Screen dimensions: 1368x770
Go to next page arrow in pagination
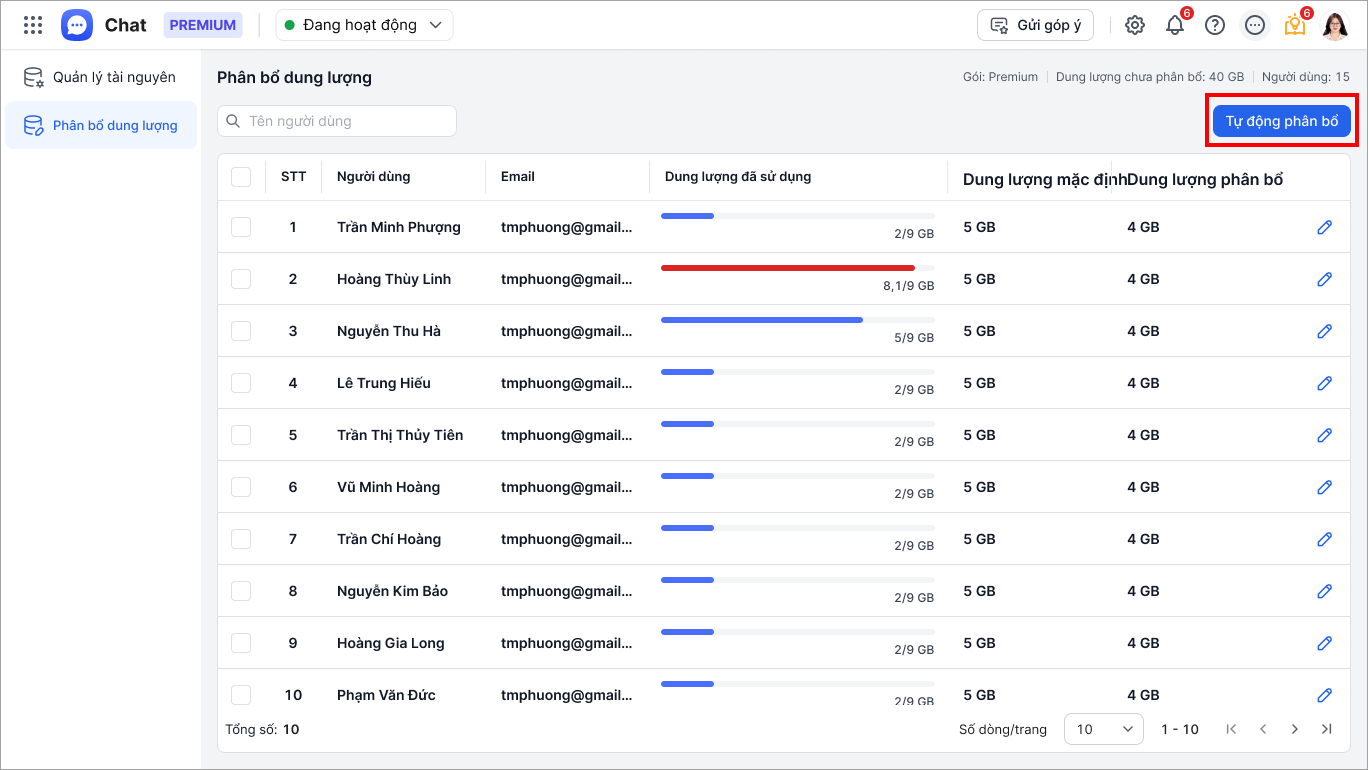(1295, 729)
